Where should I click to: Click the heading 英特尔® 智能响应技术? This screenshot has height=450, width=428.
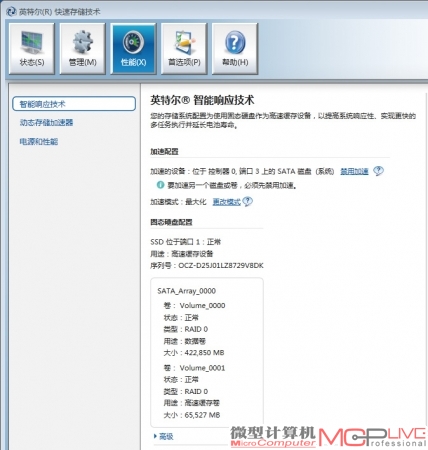coord(202,100)
